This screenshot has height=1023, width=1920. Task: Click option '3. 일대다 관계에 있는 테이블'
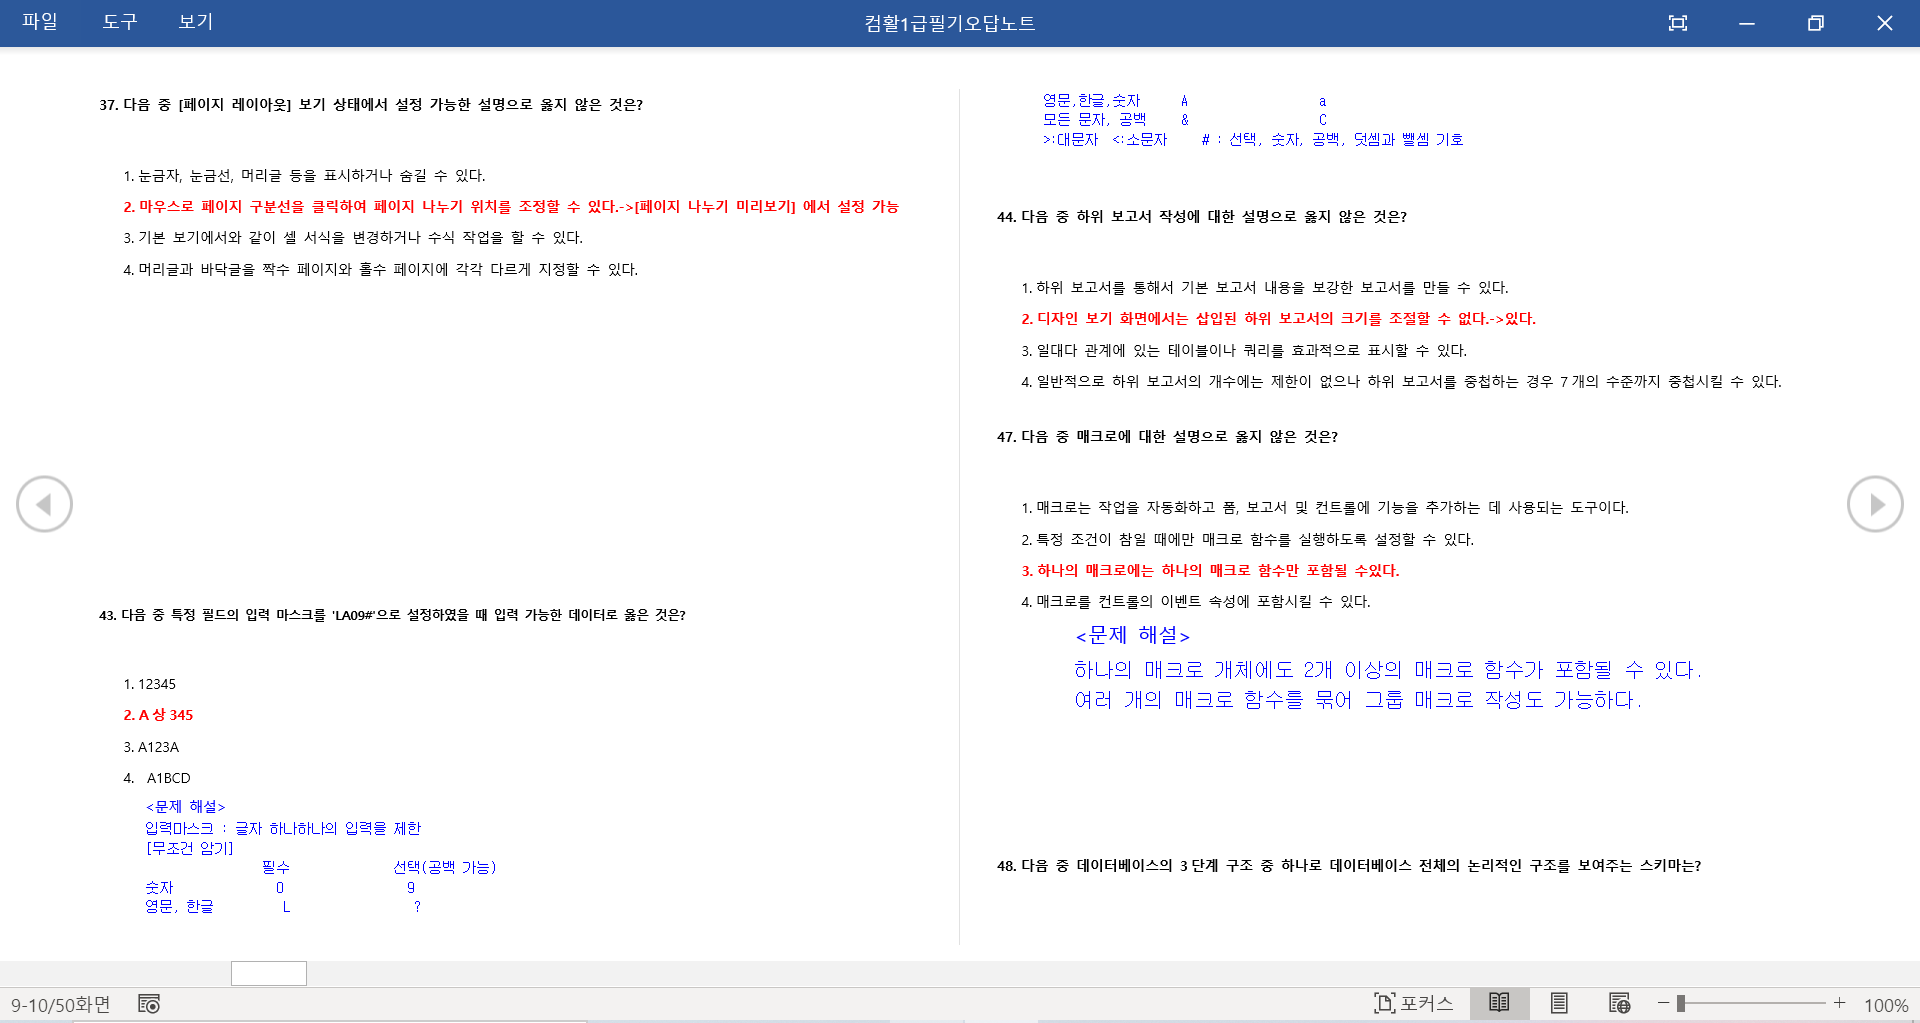[1244, 350]
